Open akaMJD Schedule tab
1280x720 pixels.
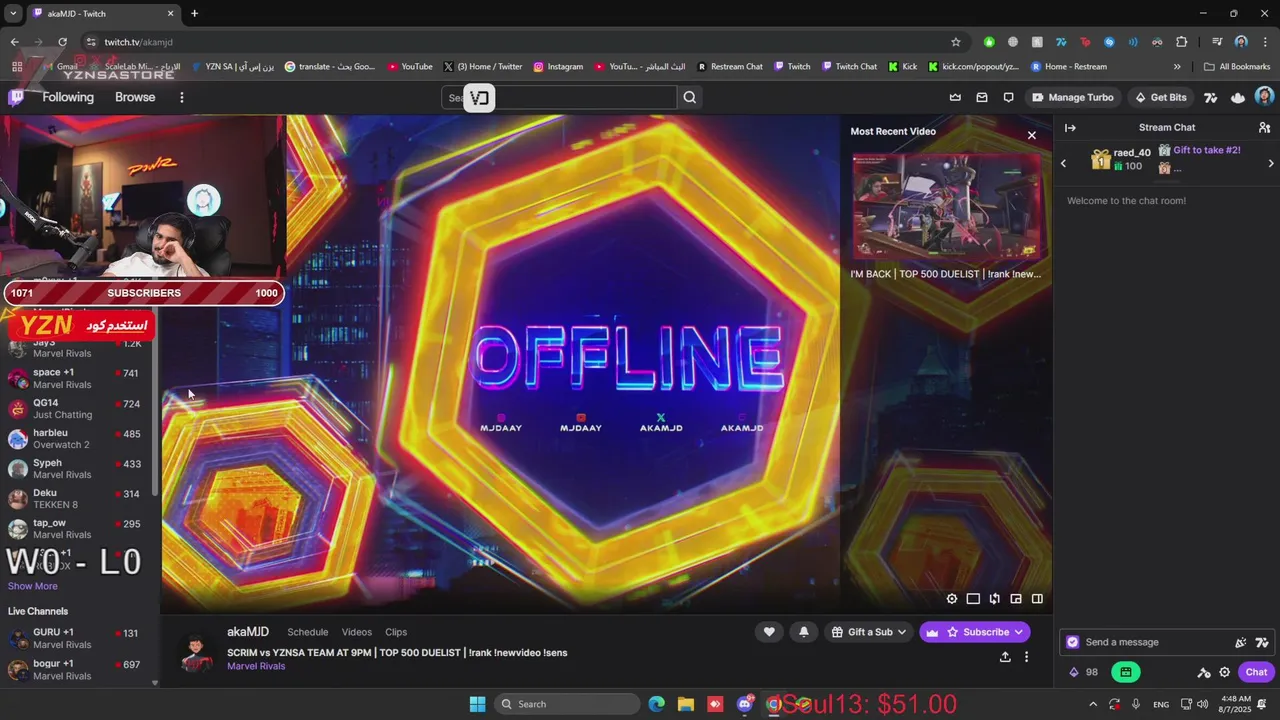click(x=308, y=632)
